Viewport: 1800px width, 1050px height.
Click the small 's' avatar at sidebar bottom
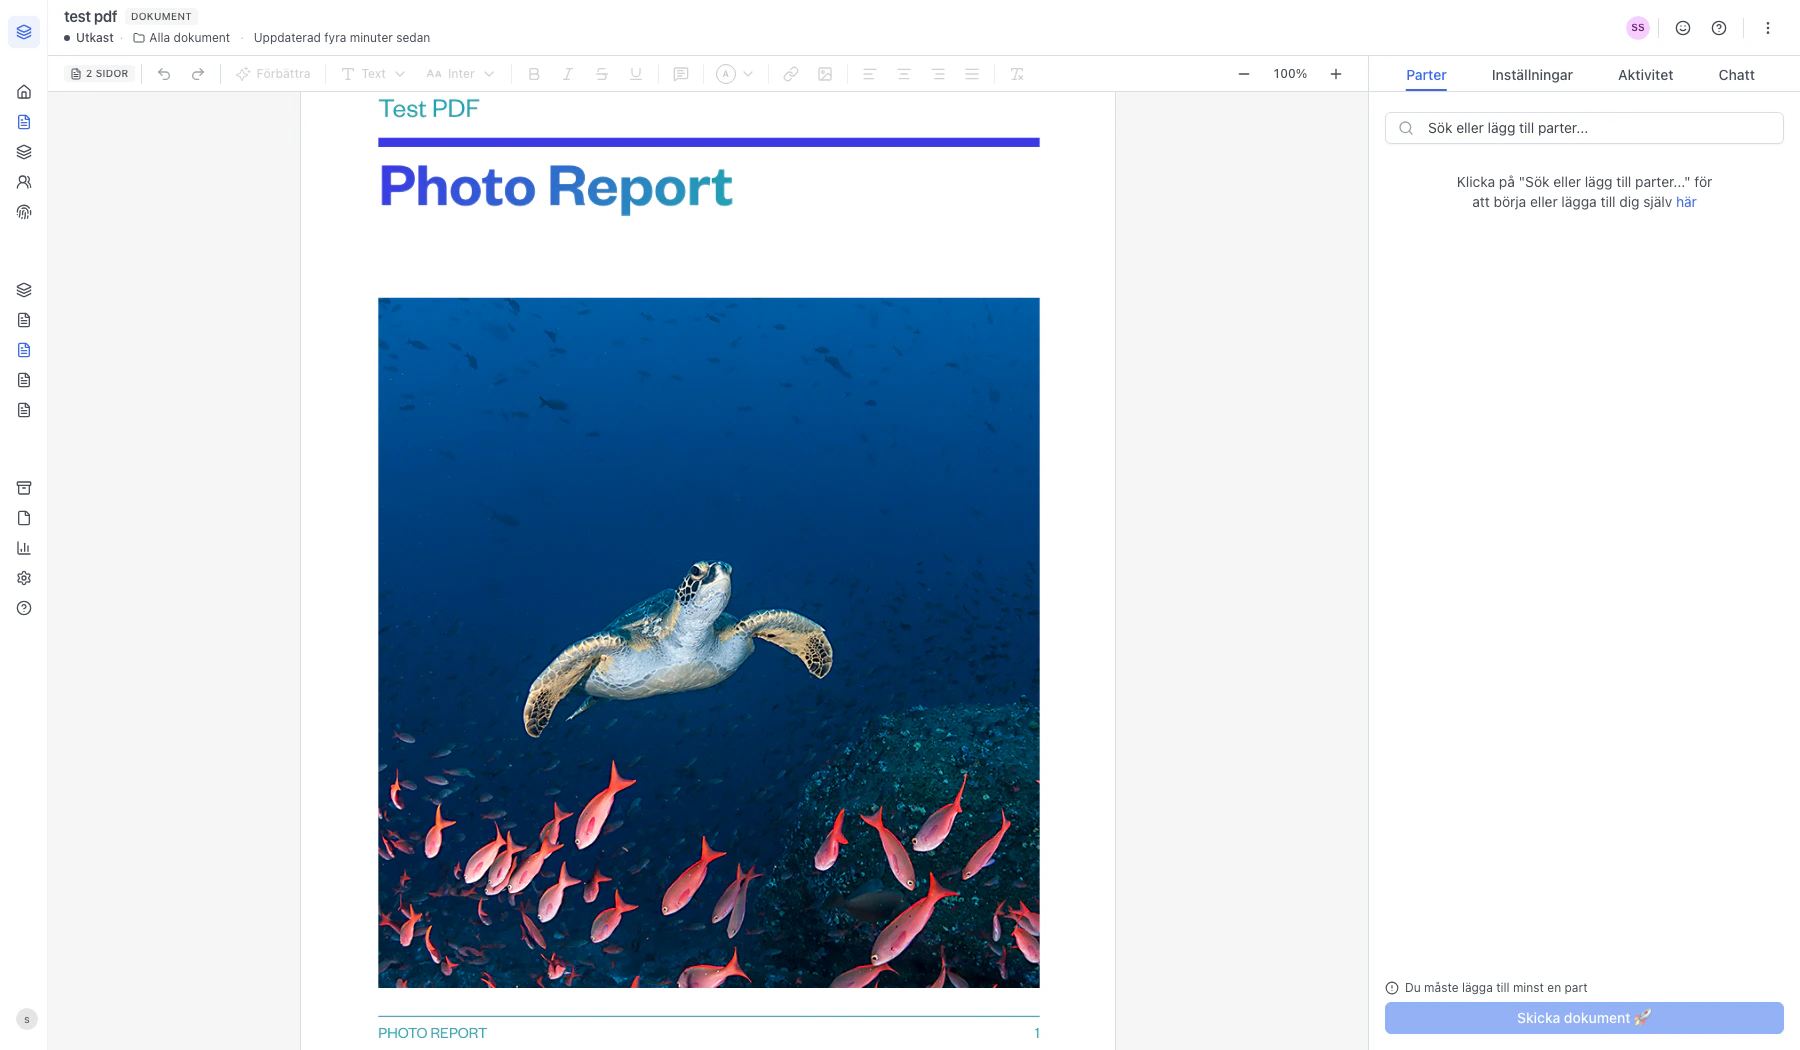coord(27,1019)
